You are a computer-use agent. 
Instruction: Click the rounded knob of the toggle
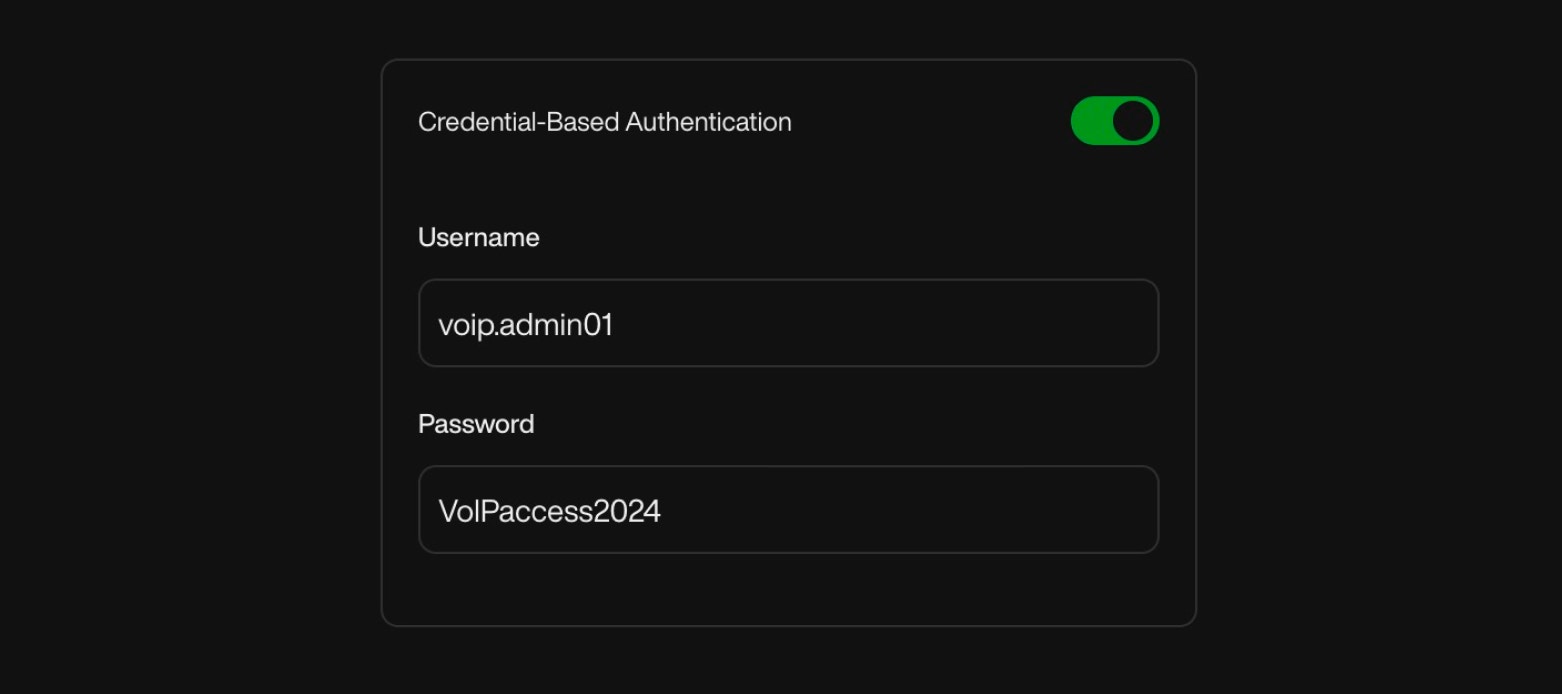(1133, 120)
